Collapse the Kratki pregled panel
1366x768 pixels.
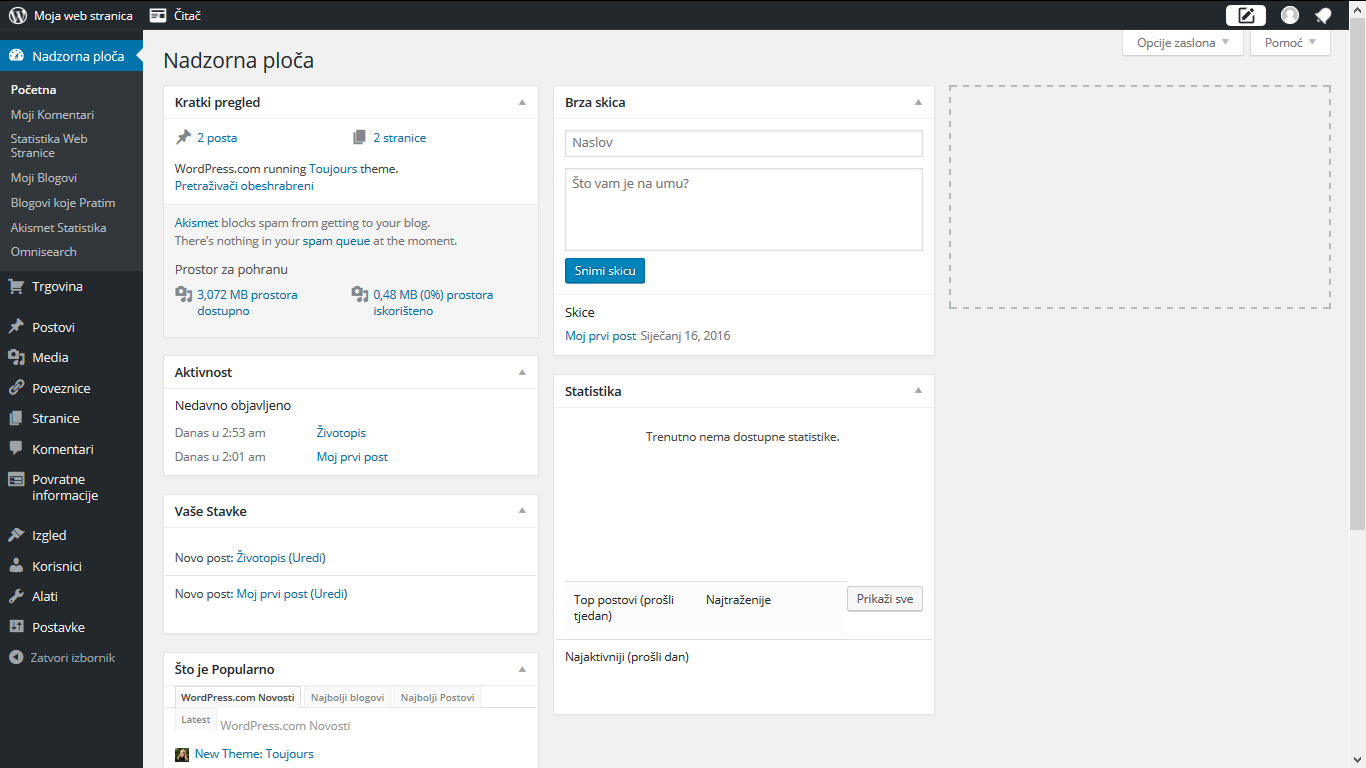521,103
